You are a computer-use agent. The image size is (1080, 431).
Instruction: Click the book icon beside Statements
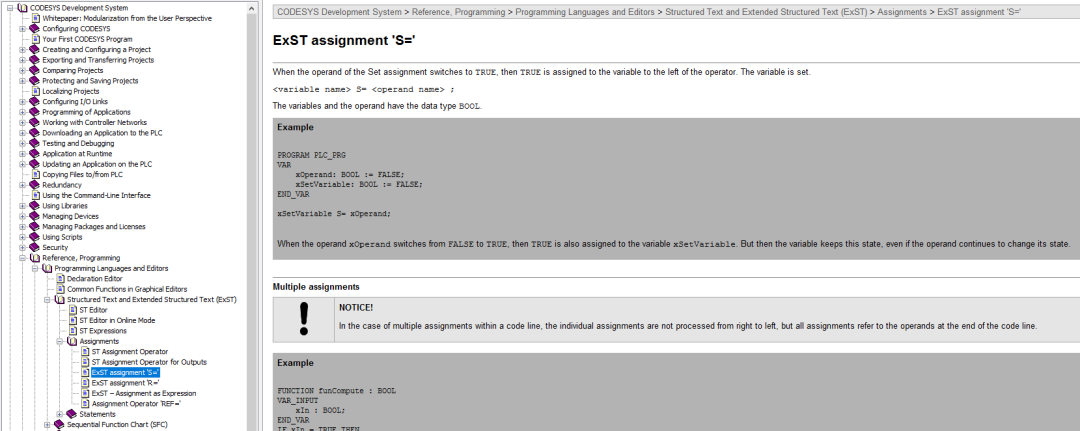72,414
